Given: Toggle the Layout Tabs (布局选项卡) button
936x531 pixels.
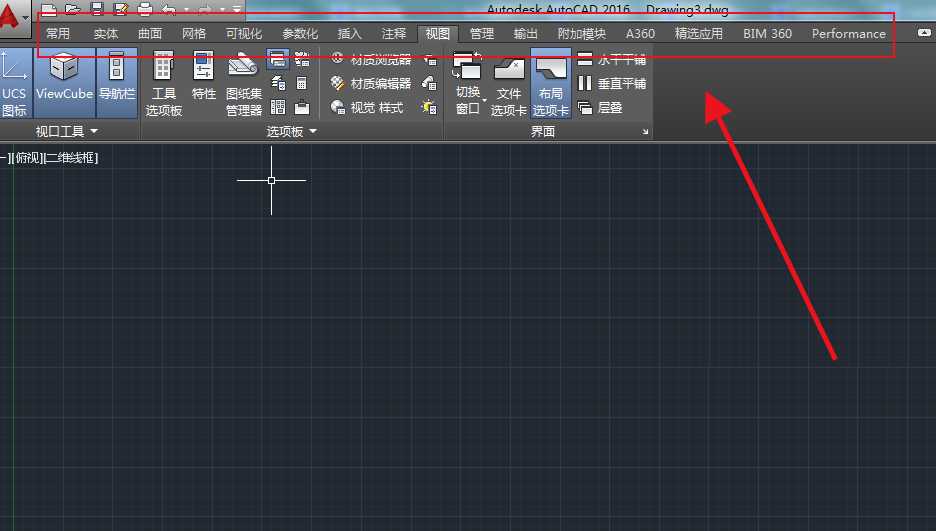Looking at the screenshot, I should pyautogui.click(x=550, y=83).
